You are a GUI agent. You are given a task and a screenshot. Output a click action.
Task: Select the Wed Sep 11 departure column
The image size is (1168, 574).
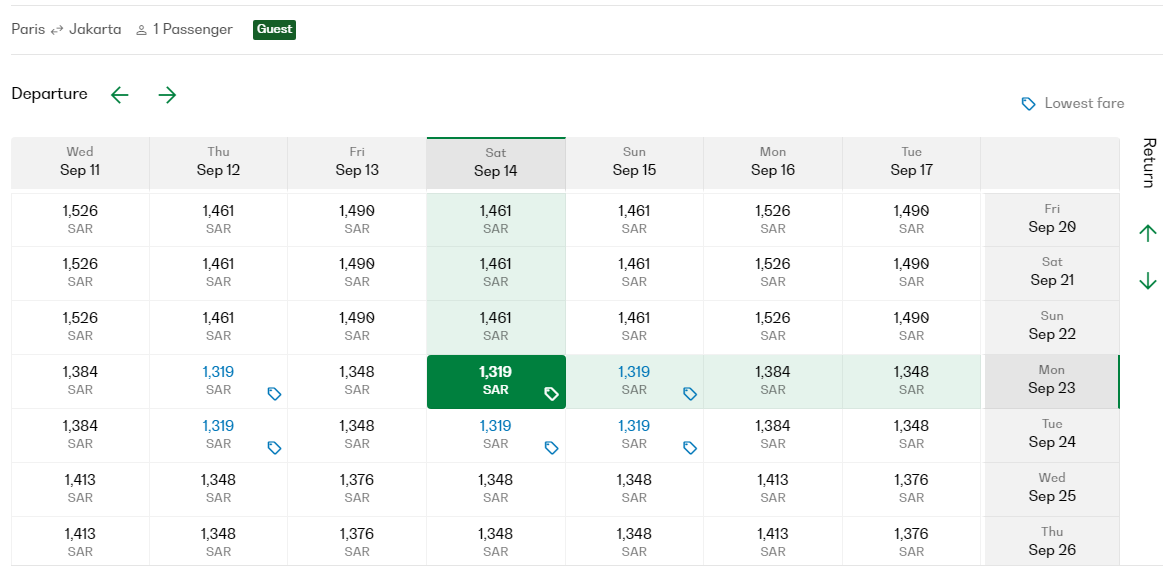coord(80,163)
